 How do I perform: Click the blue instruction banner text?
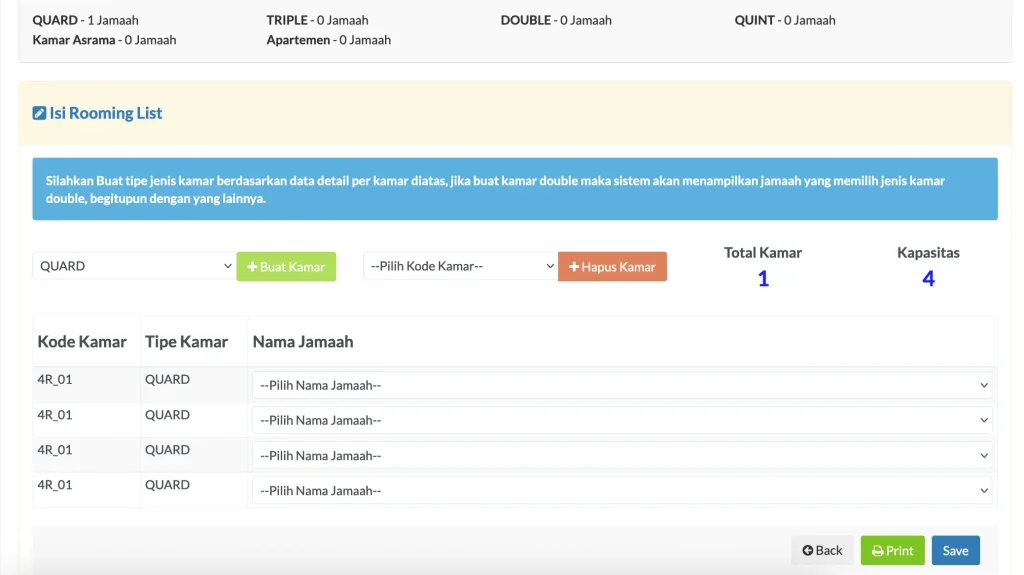click(x=495, y=190)
